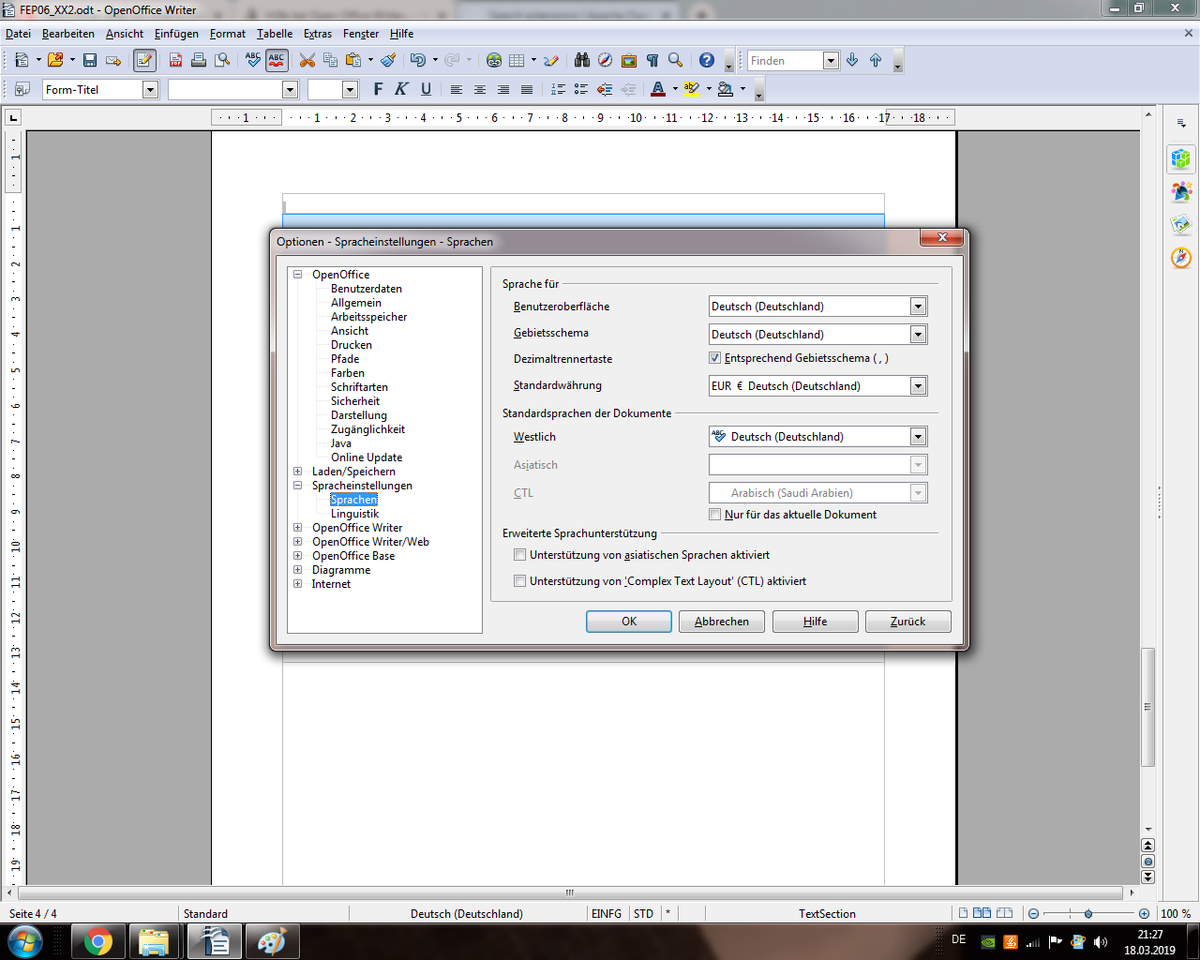
Task: Open the Navigator compass icon in toolbar
Action: 605,60
